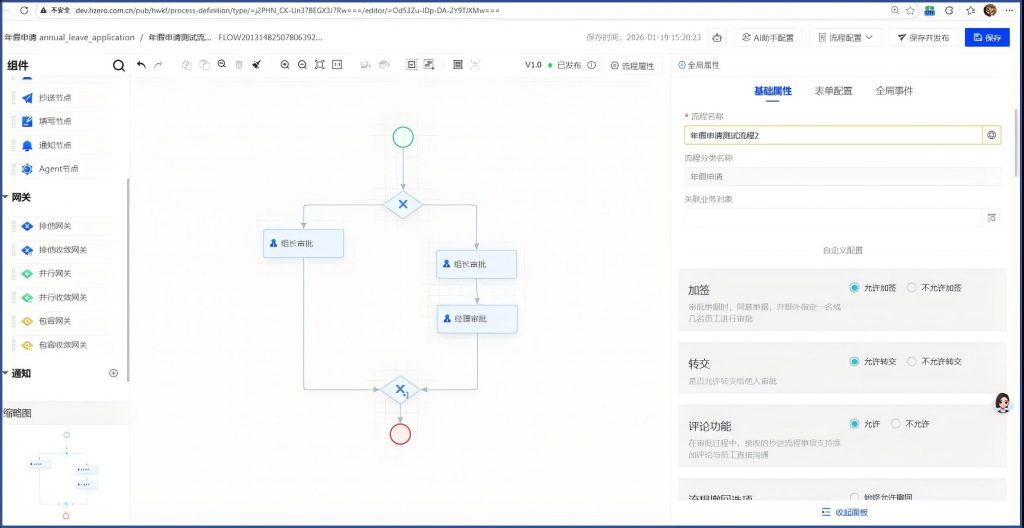Click the robot assistant icon by the save time
The image size is (1024, 528).
click(717, 38)
